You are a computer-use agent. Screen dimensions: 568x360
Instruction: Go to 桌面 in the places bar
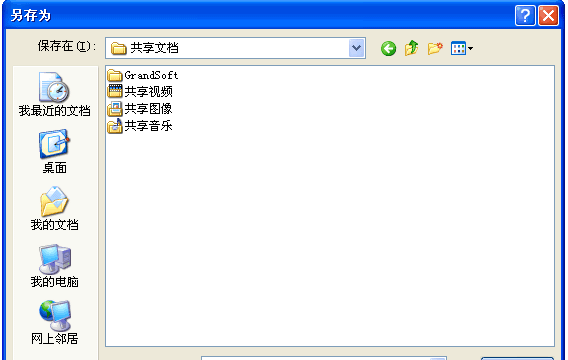(x=55, y=151)
